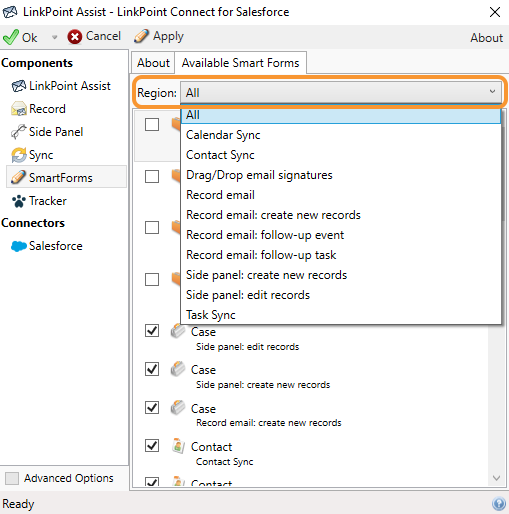Switch to Available Smart Forms tab

240,63
